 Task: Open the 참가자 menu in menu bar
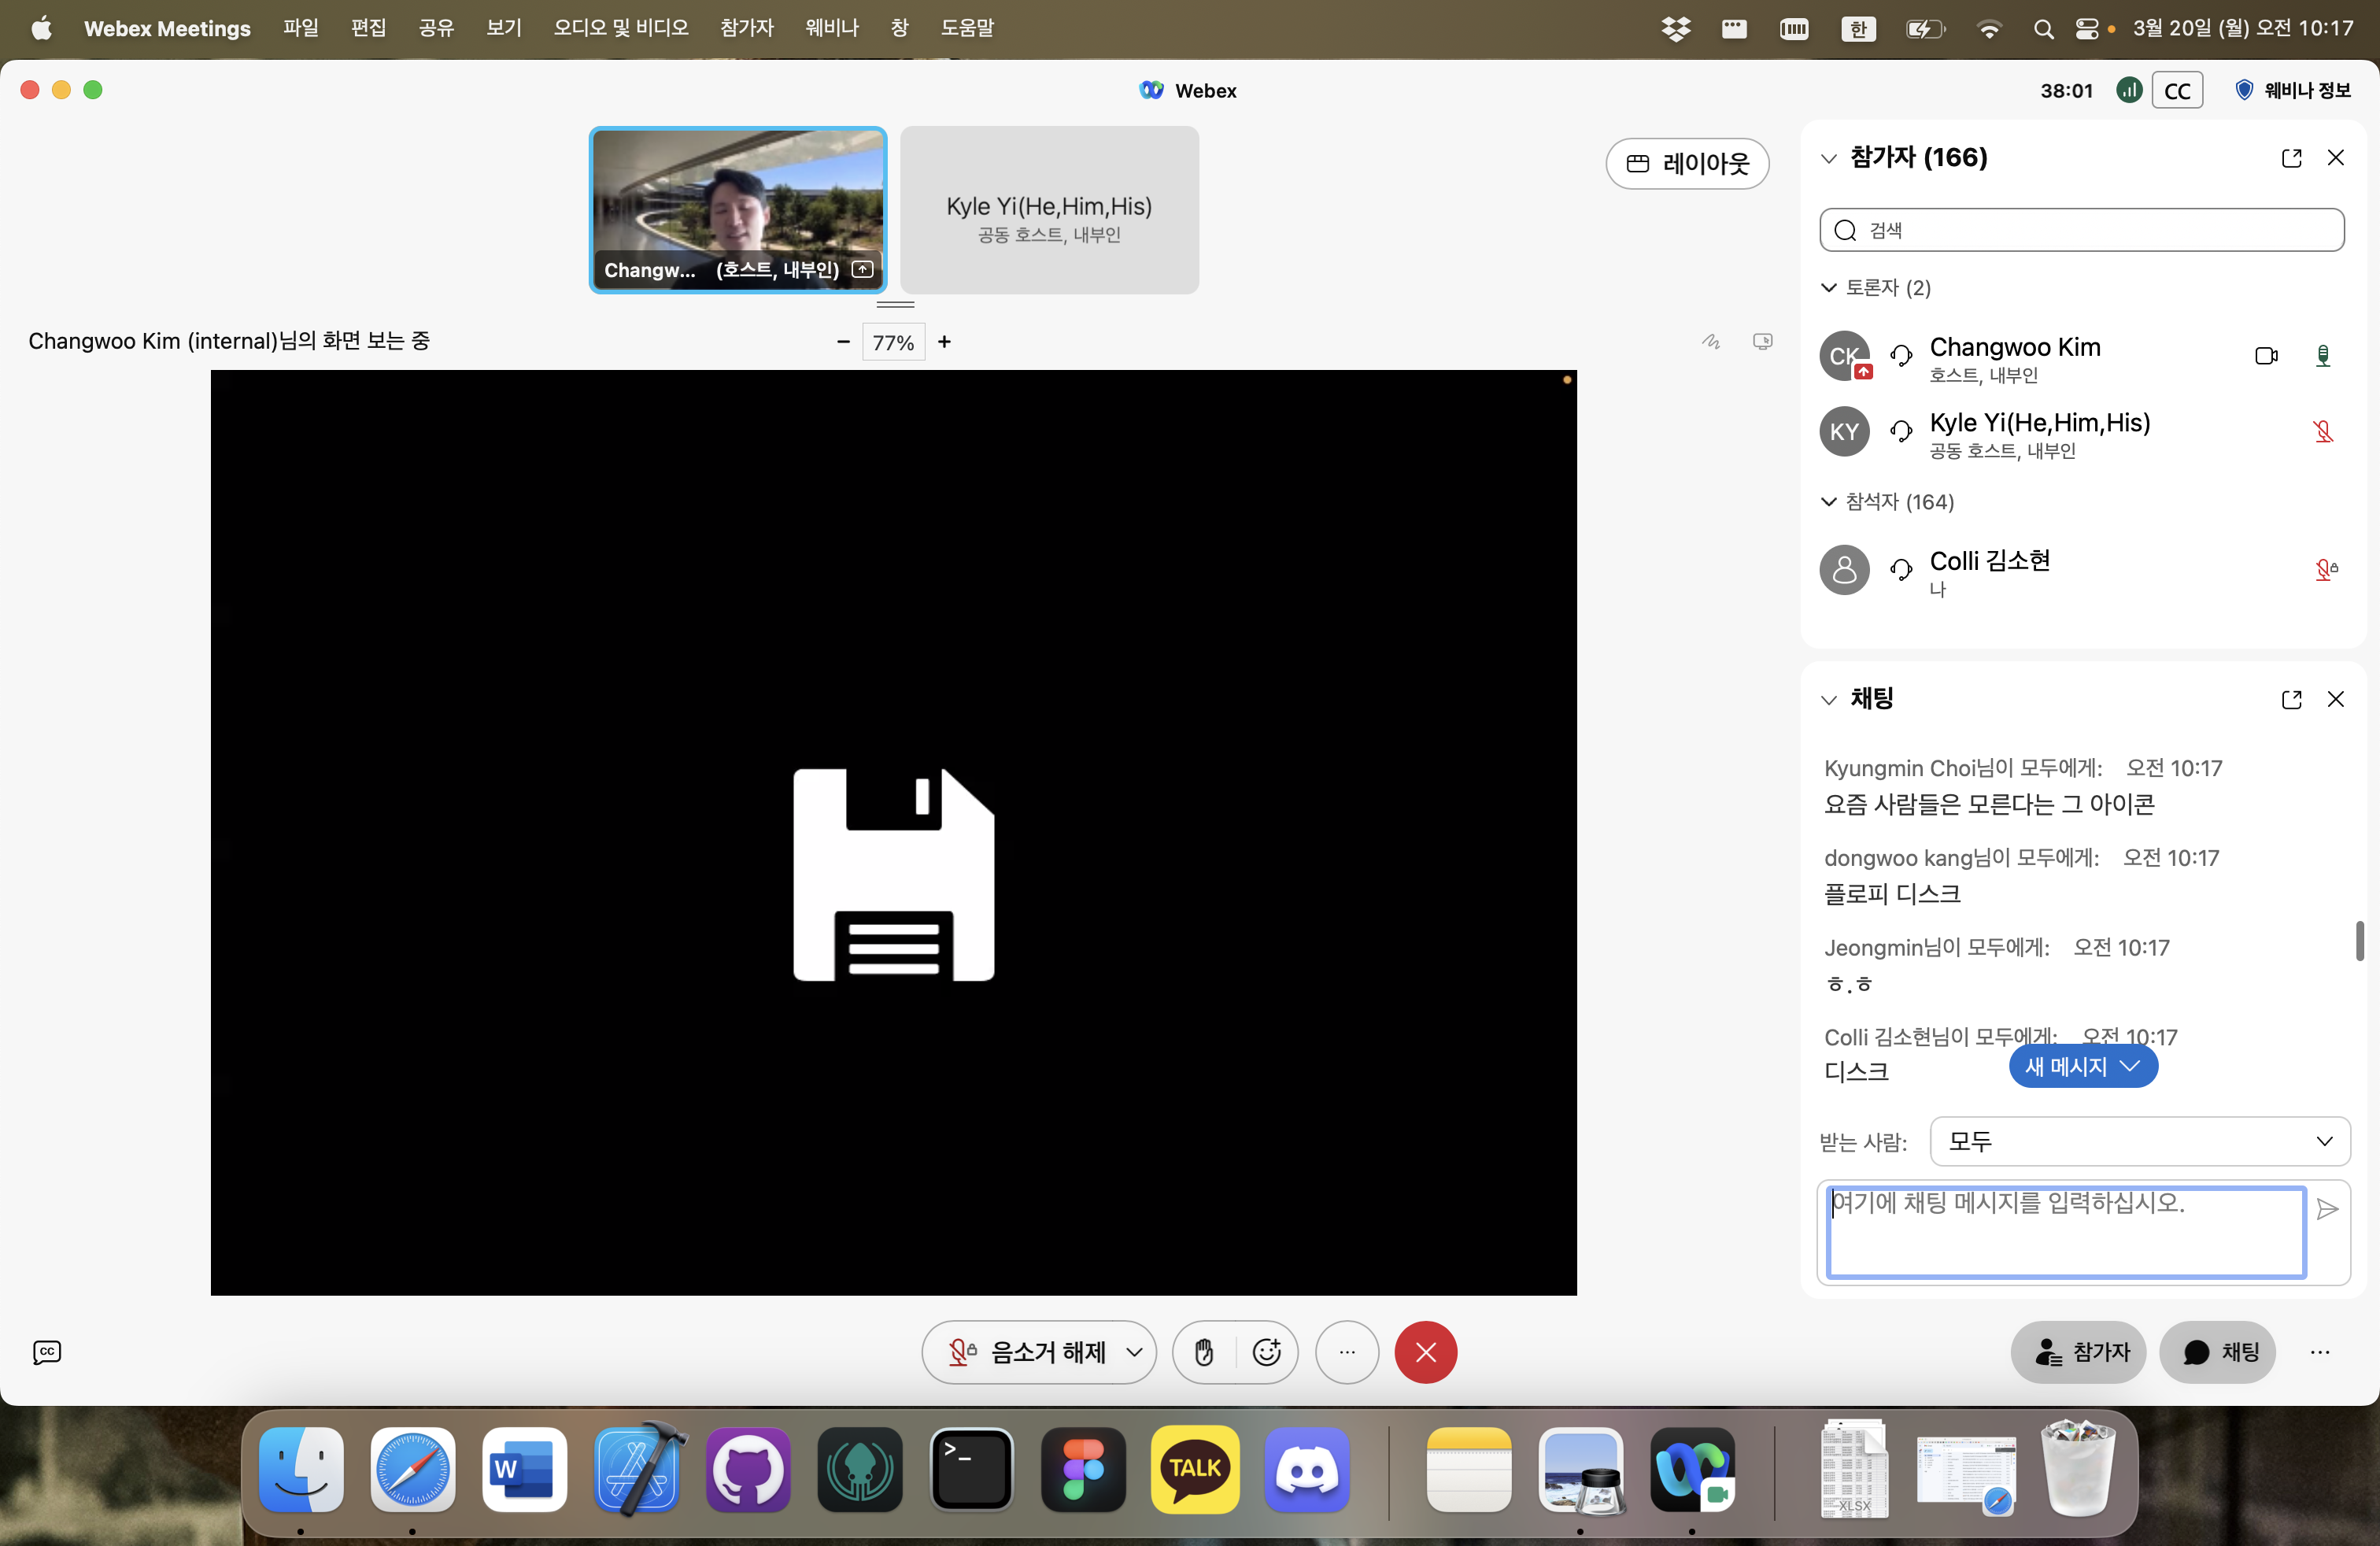[x=747, y=28]
